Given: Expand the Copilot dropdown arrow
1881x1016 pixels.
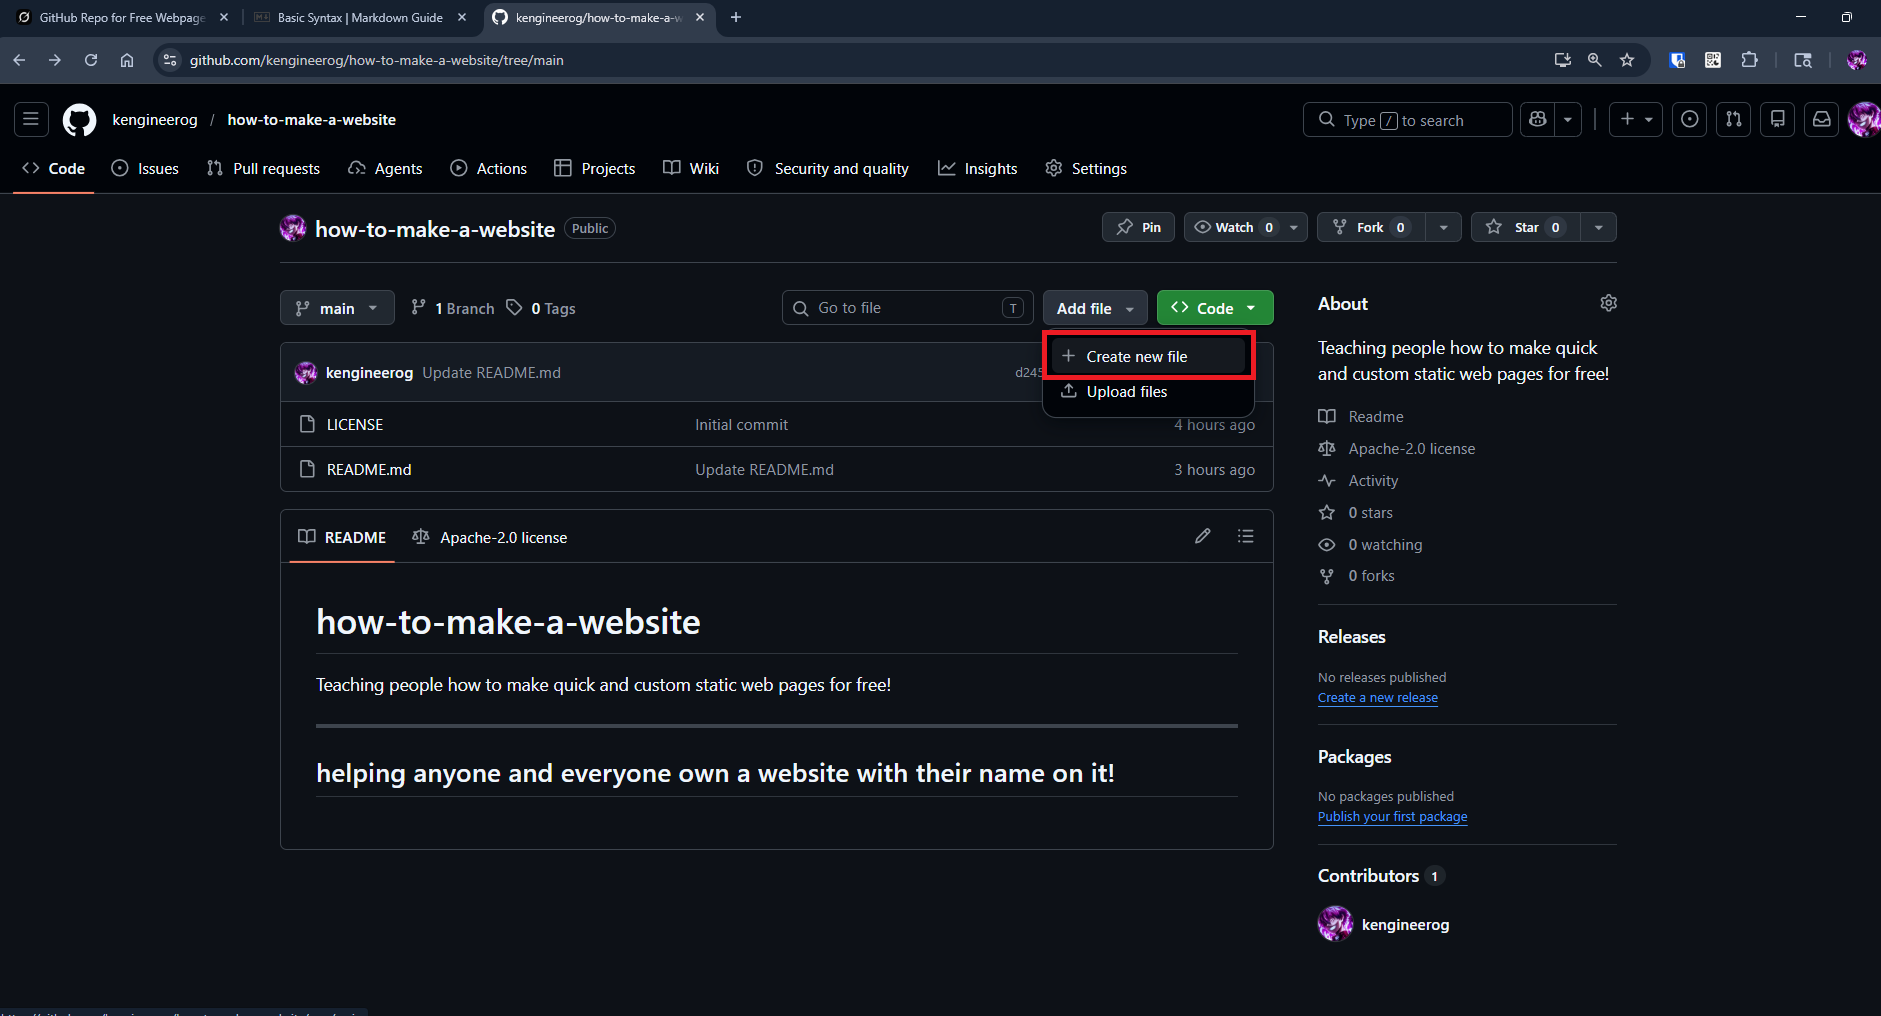Looking at the screenshot, I should [x=1568, y=119].
